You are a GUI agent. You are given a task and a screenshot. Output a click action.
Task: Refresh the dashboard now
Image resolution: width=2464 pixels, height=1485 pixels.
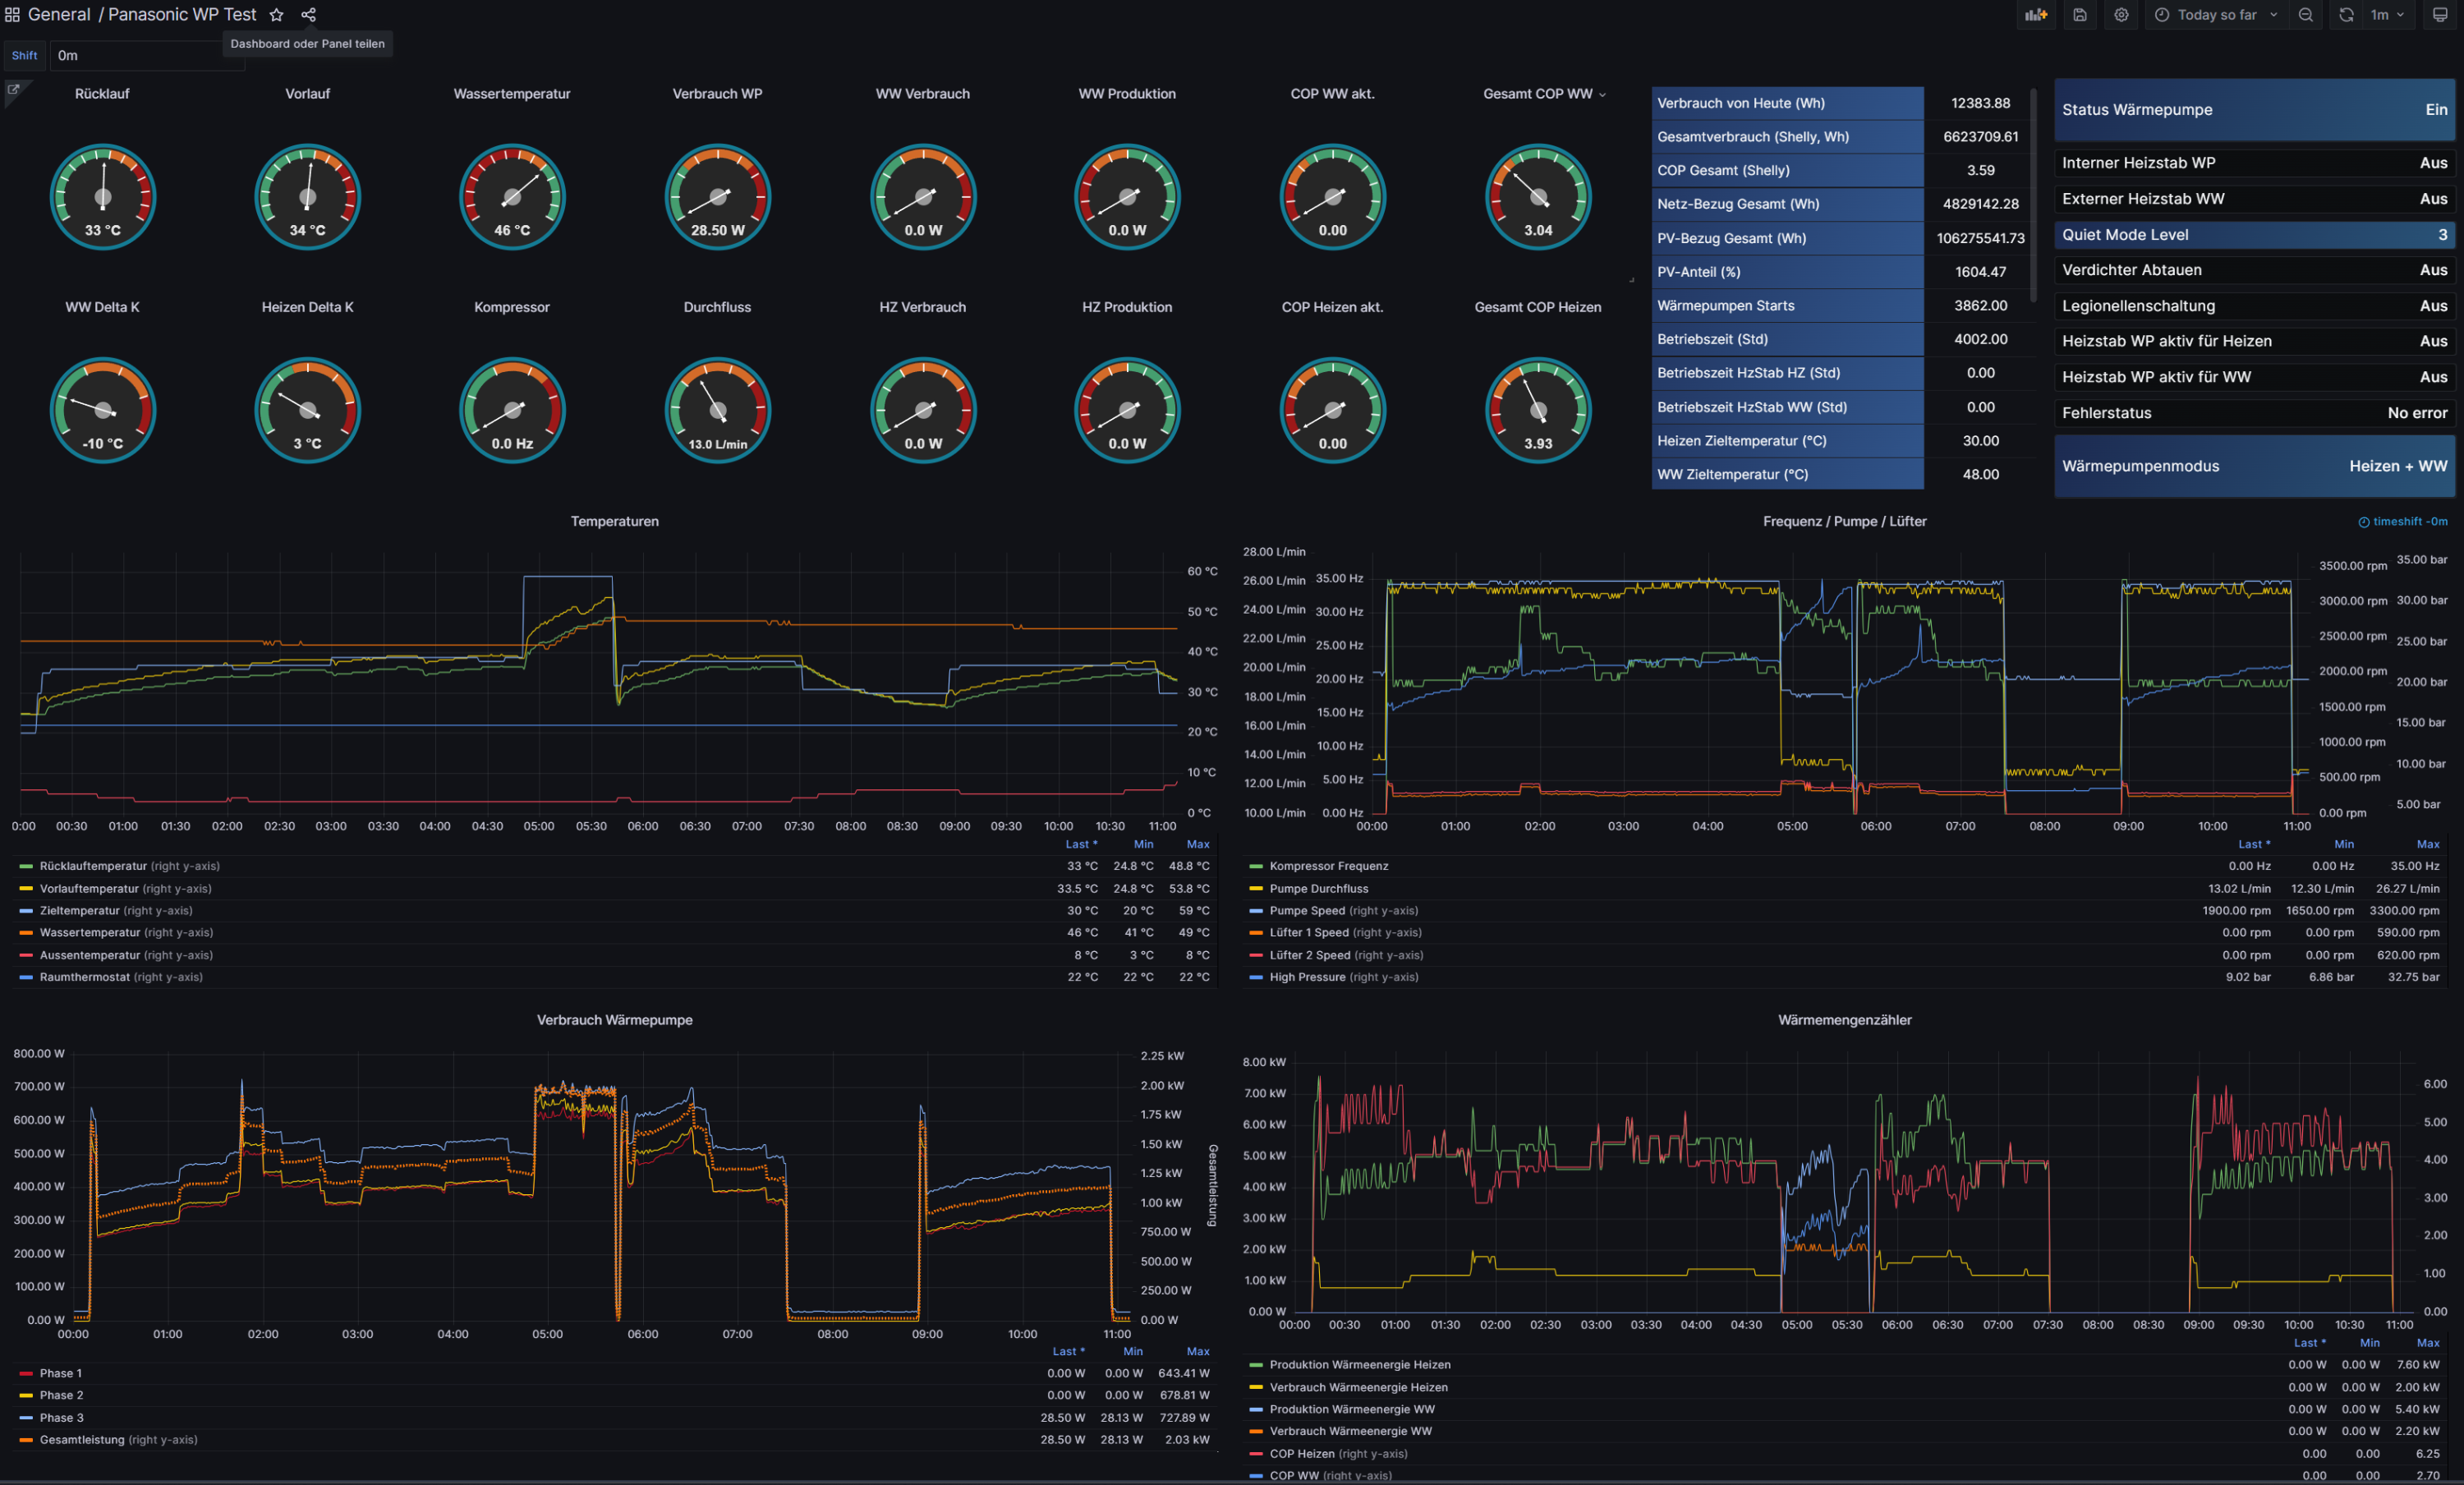(x=2346, y=15)
